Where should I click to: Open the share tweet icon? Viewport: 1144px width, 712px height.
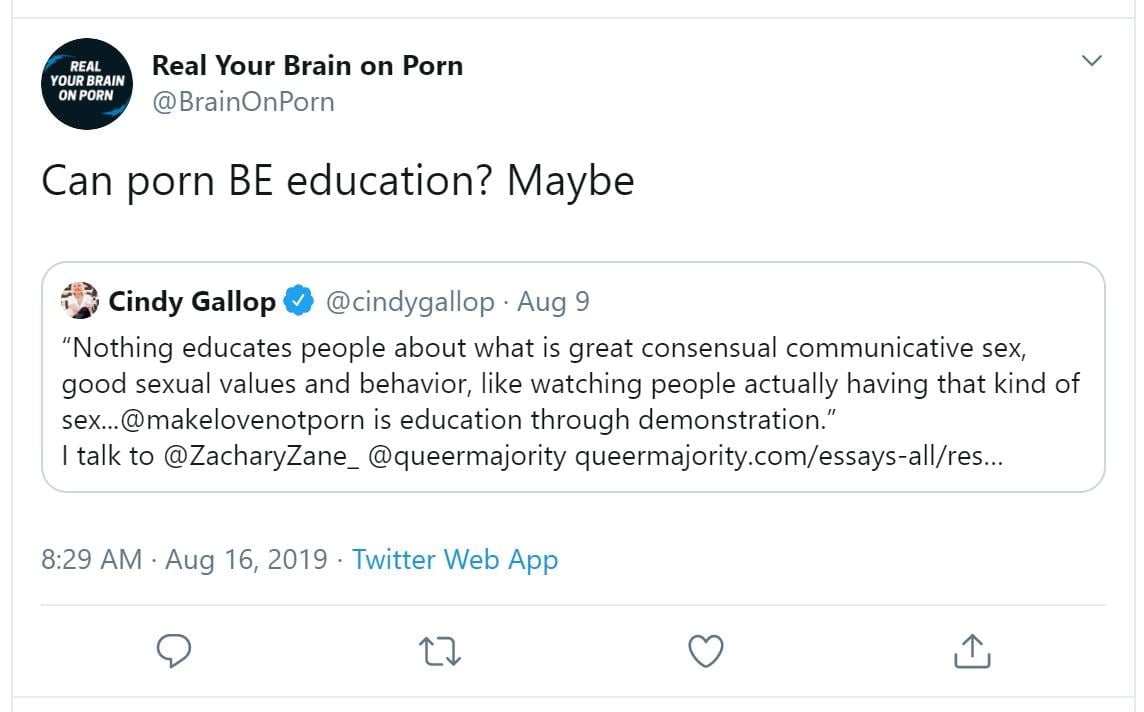971,651
